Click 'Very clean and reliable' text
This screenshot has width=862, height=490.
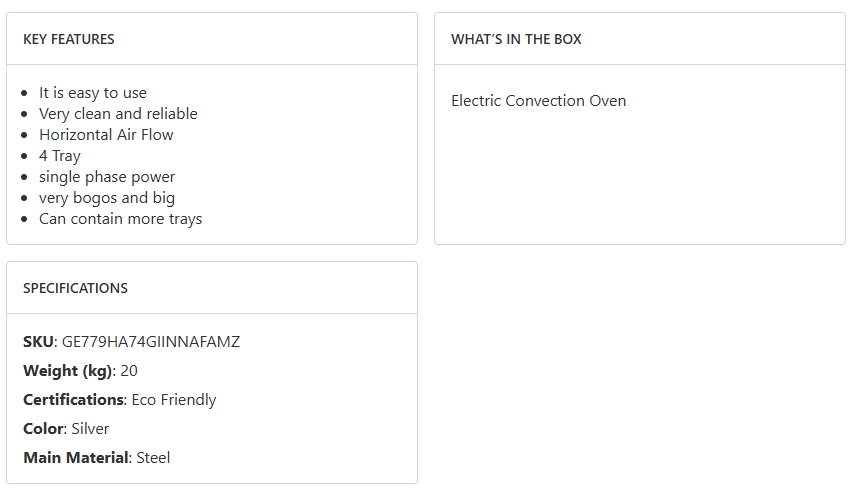click(118, 114)
